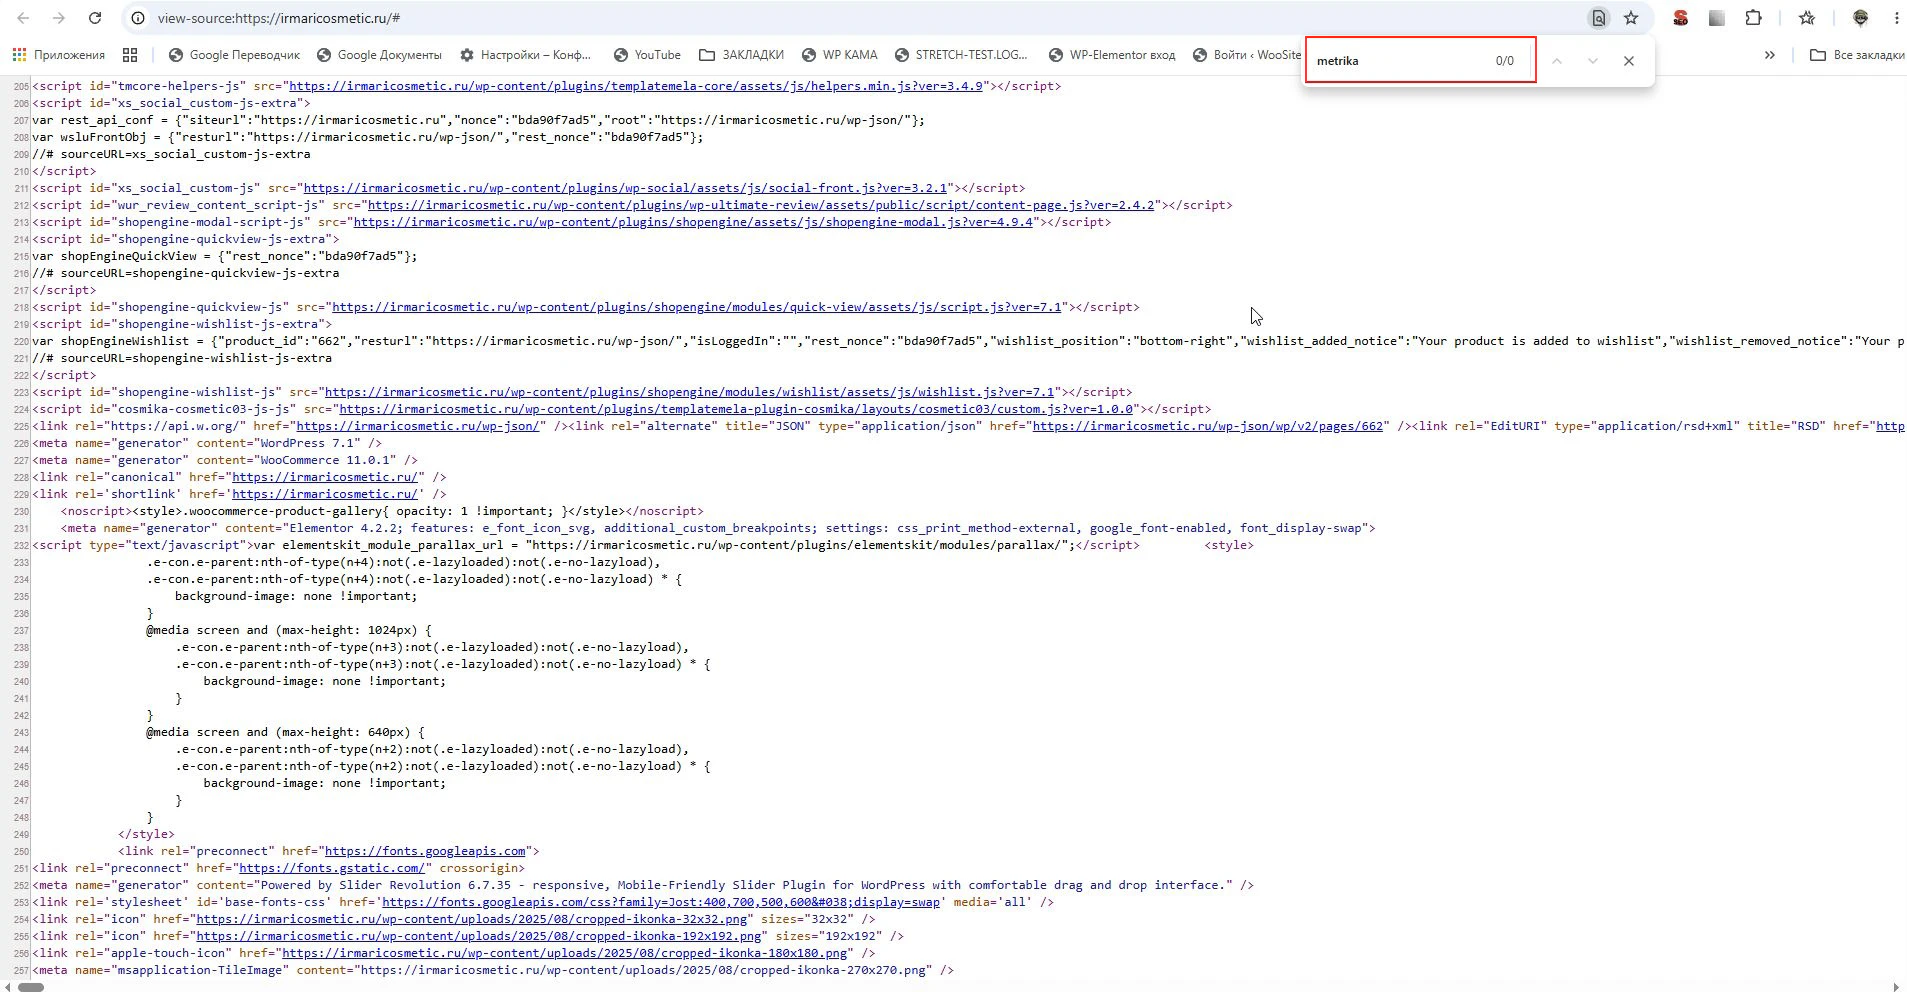Open quick-view script.js link
This screenshot has width=1907, height=992.
click(697, 307)
